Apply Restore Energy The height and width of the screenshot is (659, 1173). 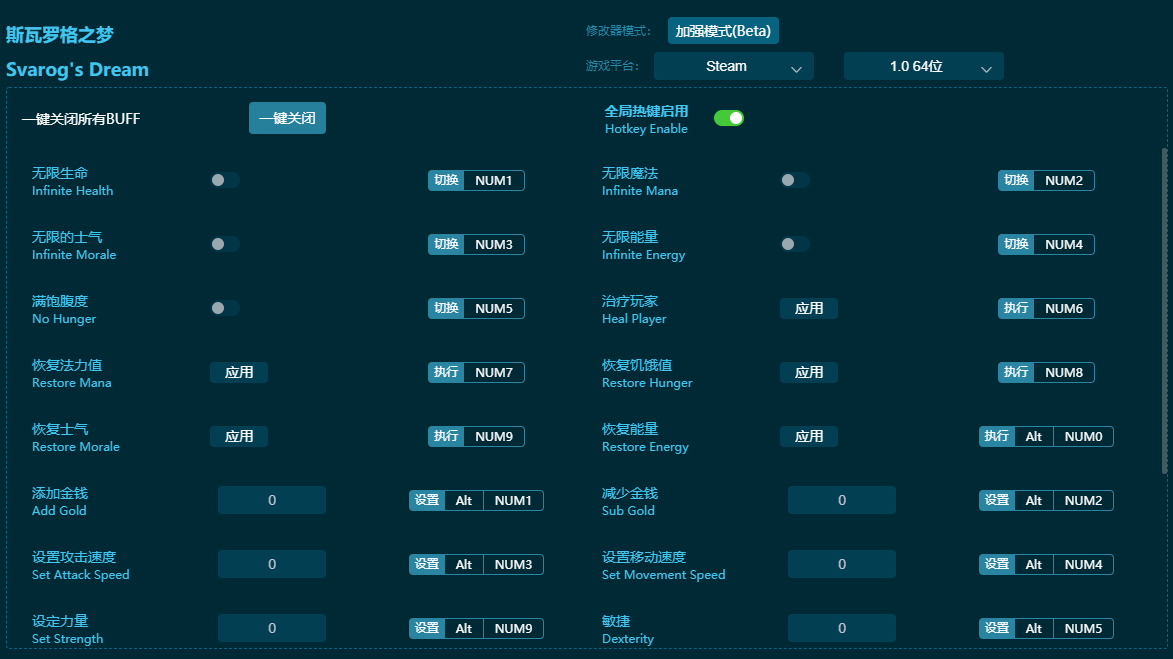click(x=808, y=436)
